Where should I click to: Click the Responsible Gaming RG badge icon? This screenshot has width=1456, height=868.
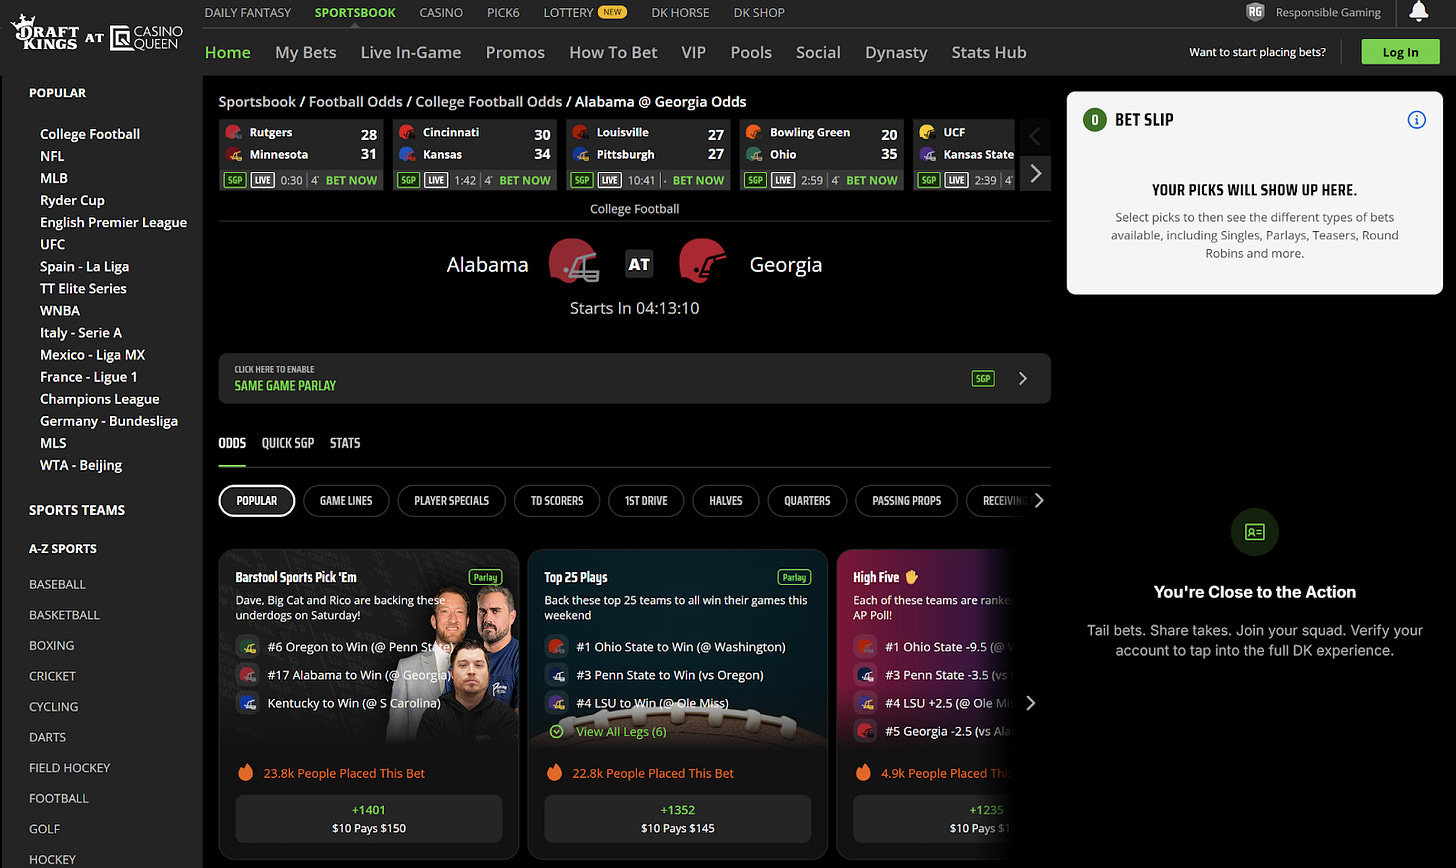click(1255, 12)
